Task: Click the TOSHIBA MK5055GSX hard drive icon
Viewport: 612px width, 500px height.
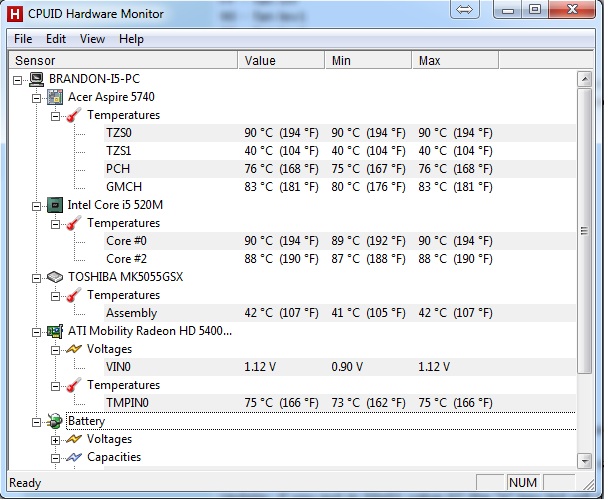Action: (x=55, y=278)
